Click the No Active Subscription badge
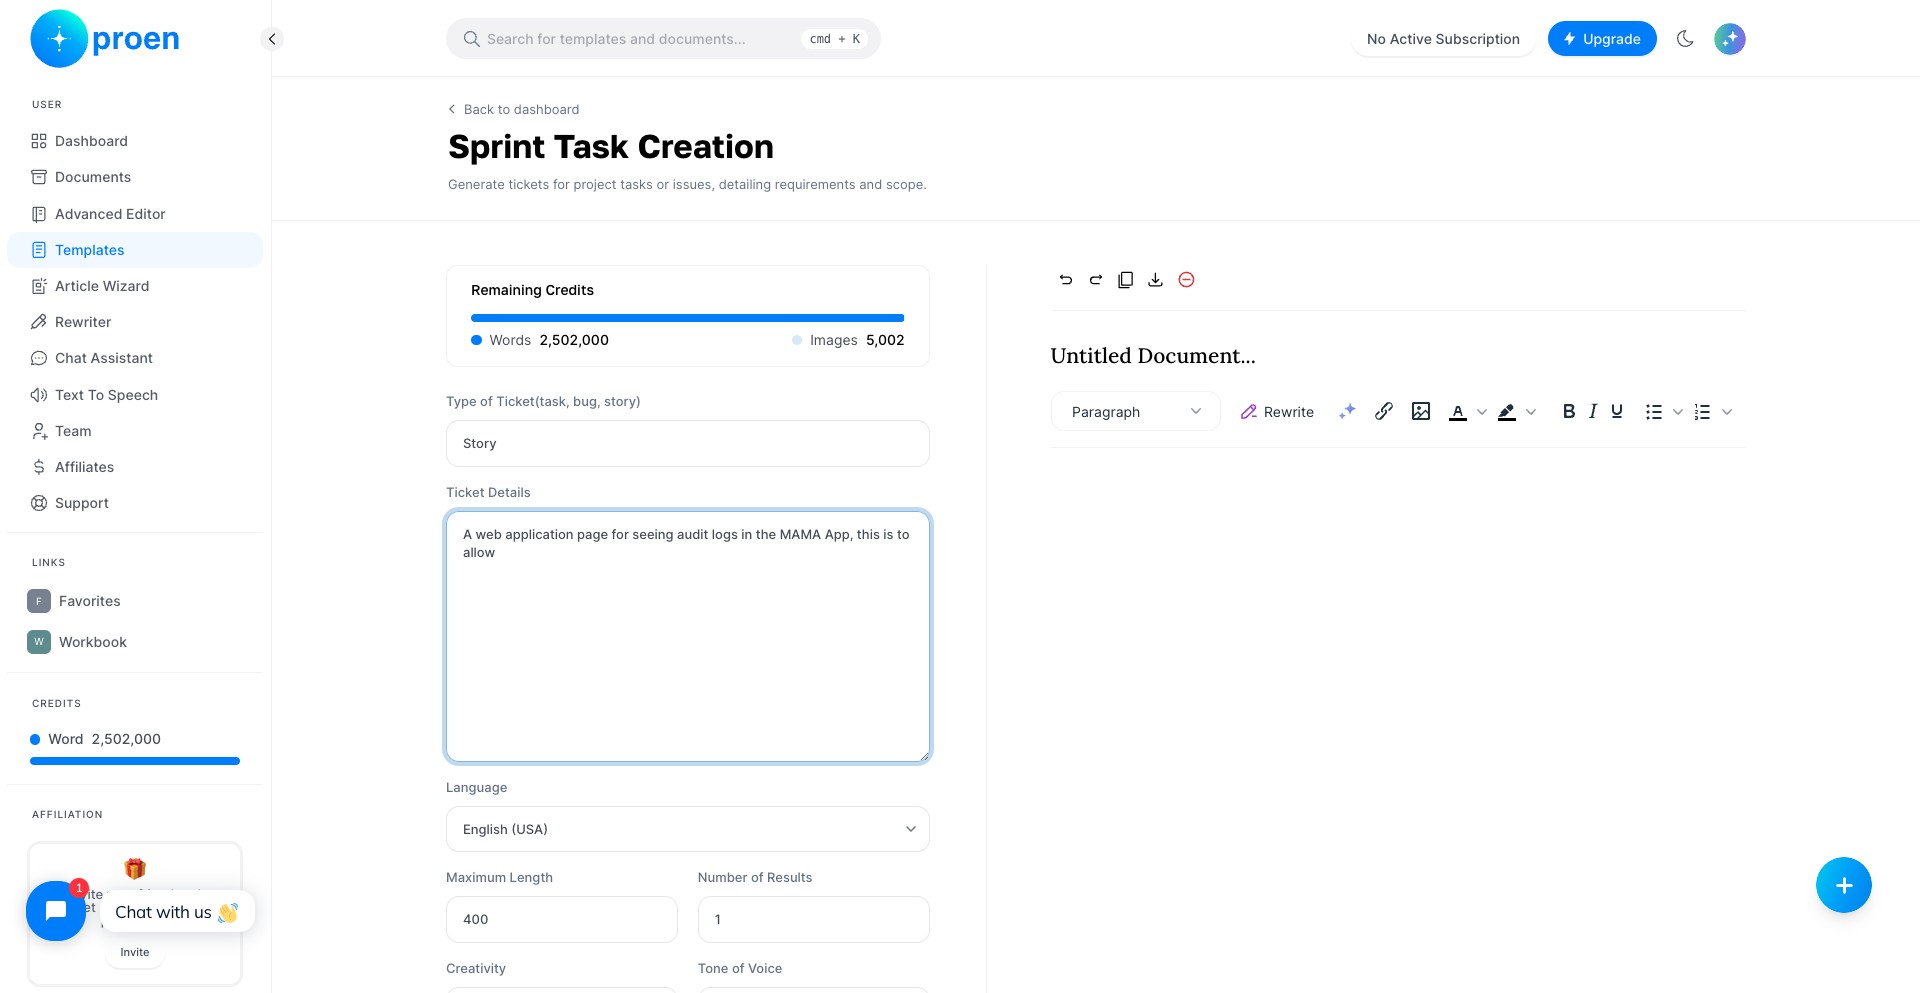1920x993 pixels. pos(1443,39)
